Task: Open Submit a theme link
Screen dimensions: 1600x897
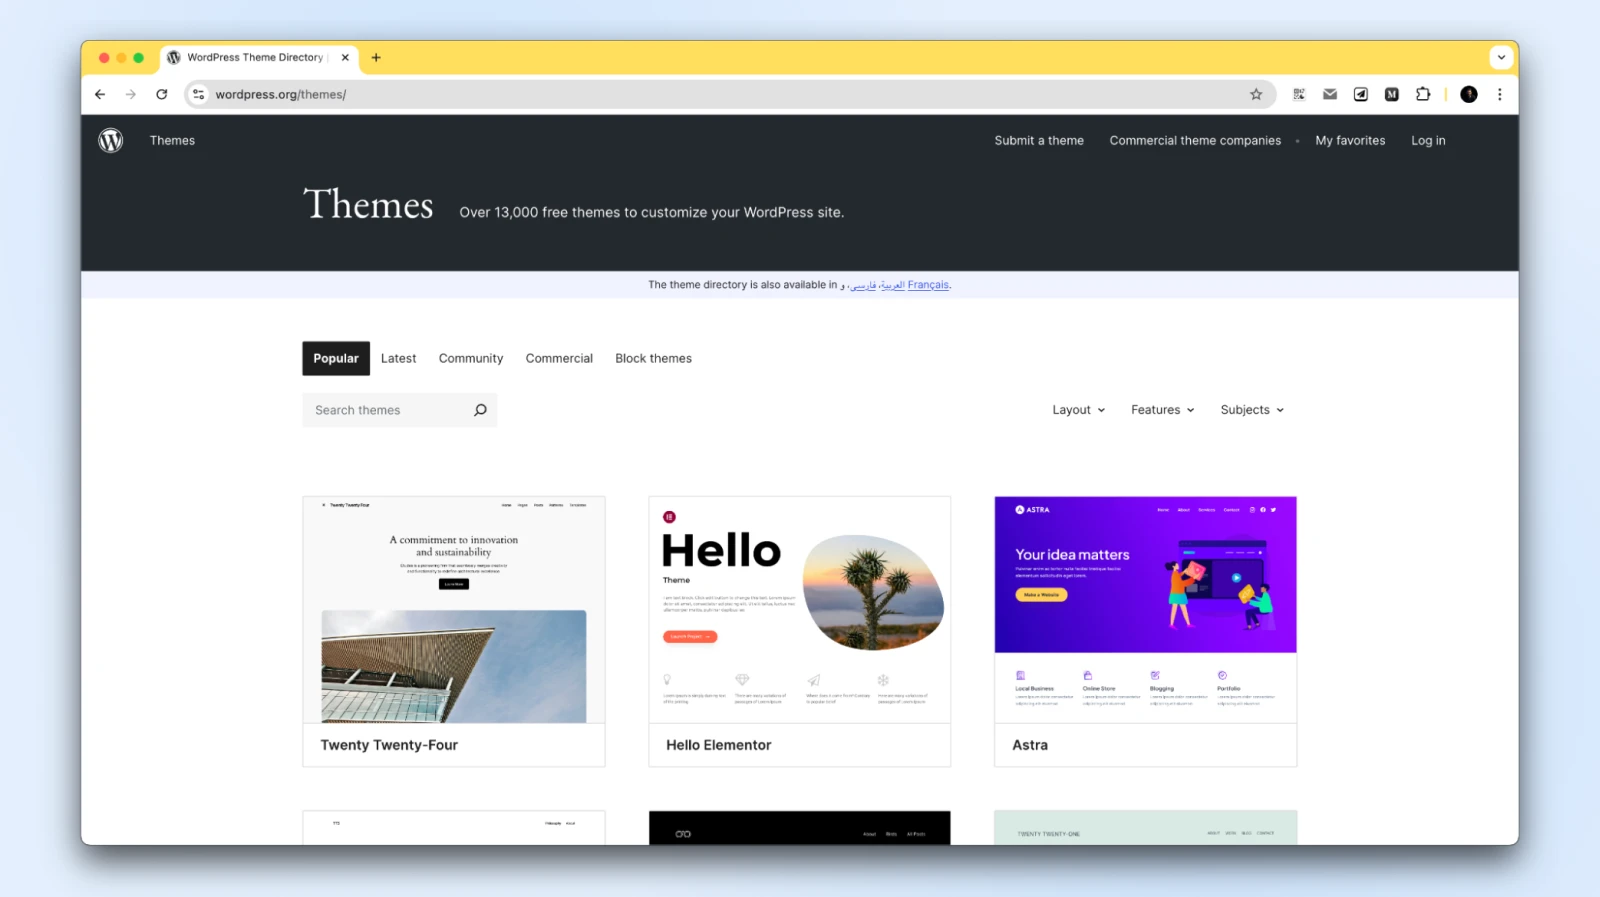Action: pos(1039,140)
